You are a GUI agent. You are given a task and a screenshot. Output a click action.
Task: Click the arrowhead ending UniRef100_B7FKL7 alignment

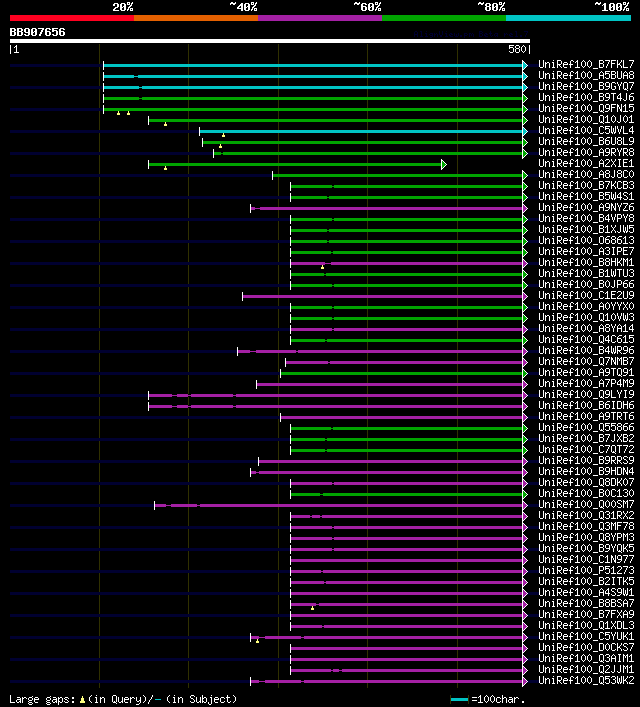click(x=525, y=65)
